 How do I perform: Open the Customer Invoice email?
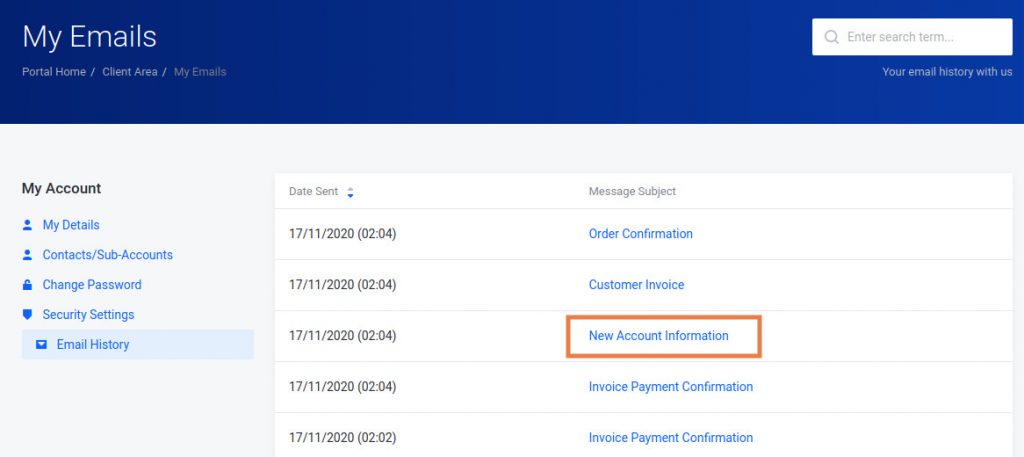(x=637, y=285)
